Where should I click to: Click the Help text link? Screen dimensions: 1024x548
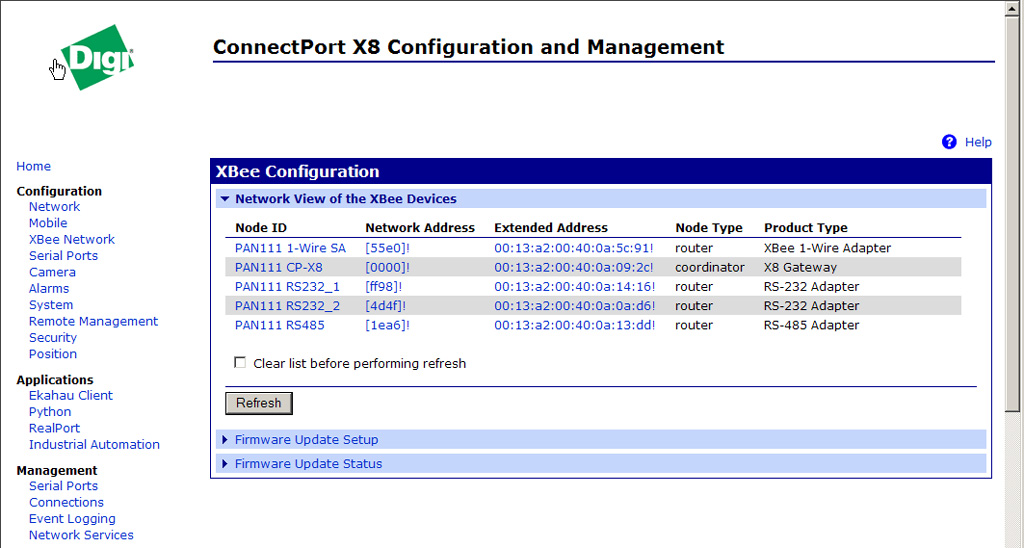click(x=977, y=142)
